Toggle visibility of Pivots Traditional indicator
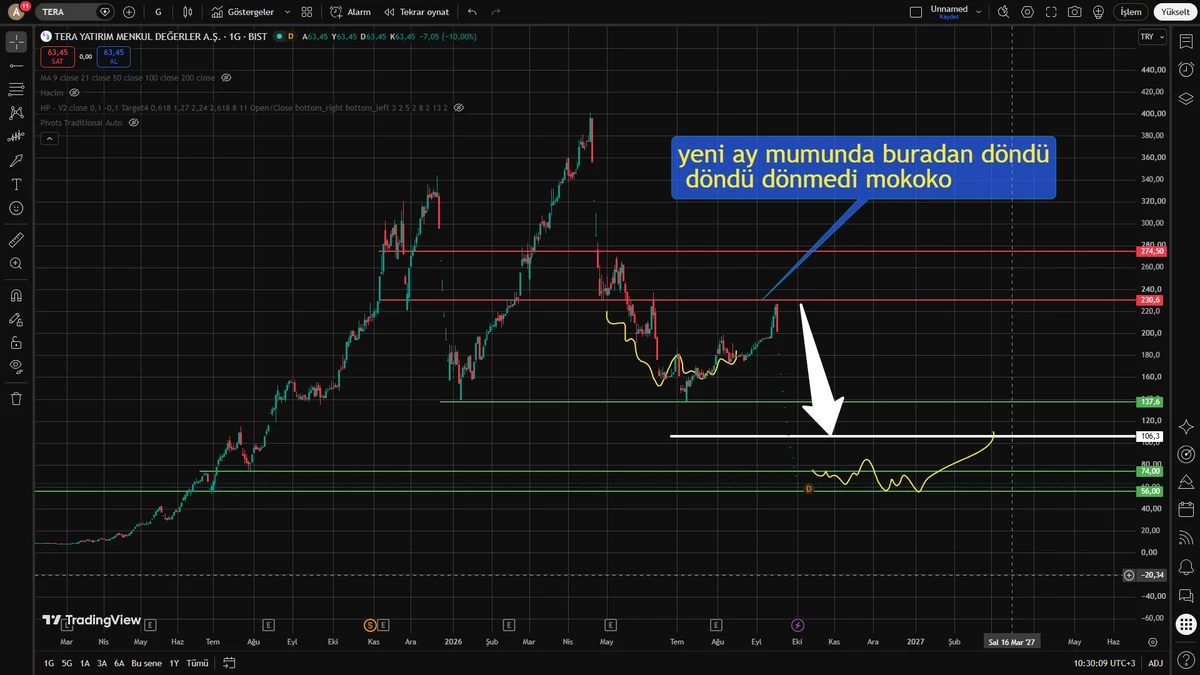Image resolution: width=1200 pixels, height=675 pixels. click(x=134, y=122)
